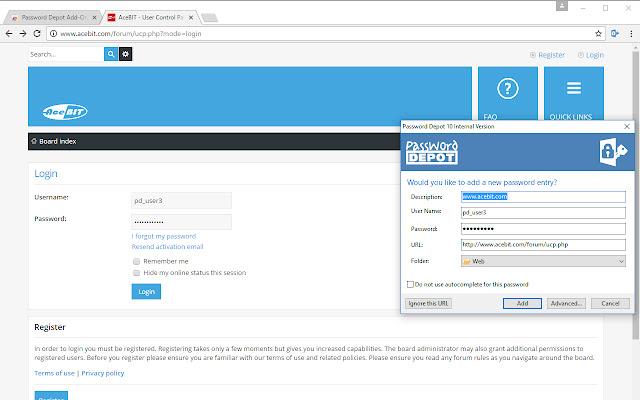Click the browser address bar

point(324,34)
